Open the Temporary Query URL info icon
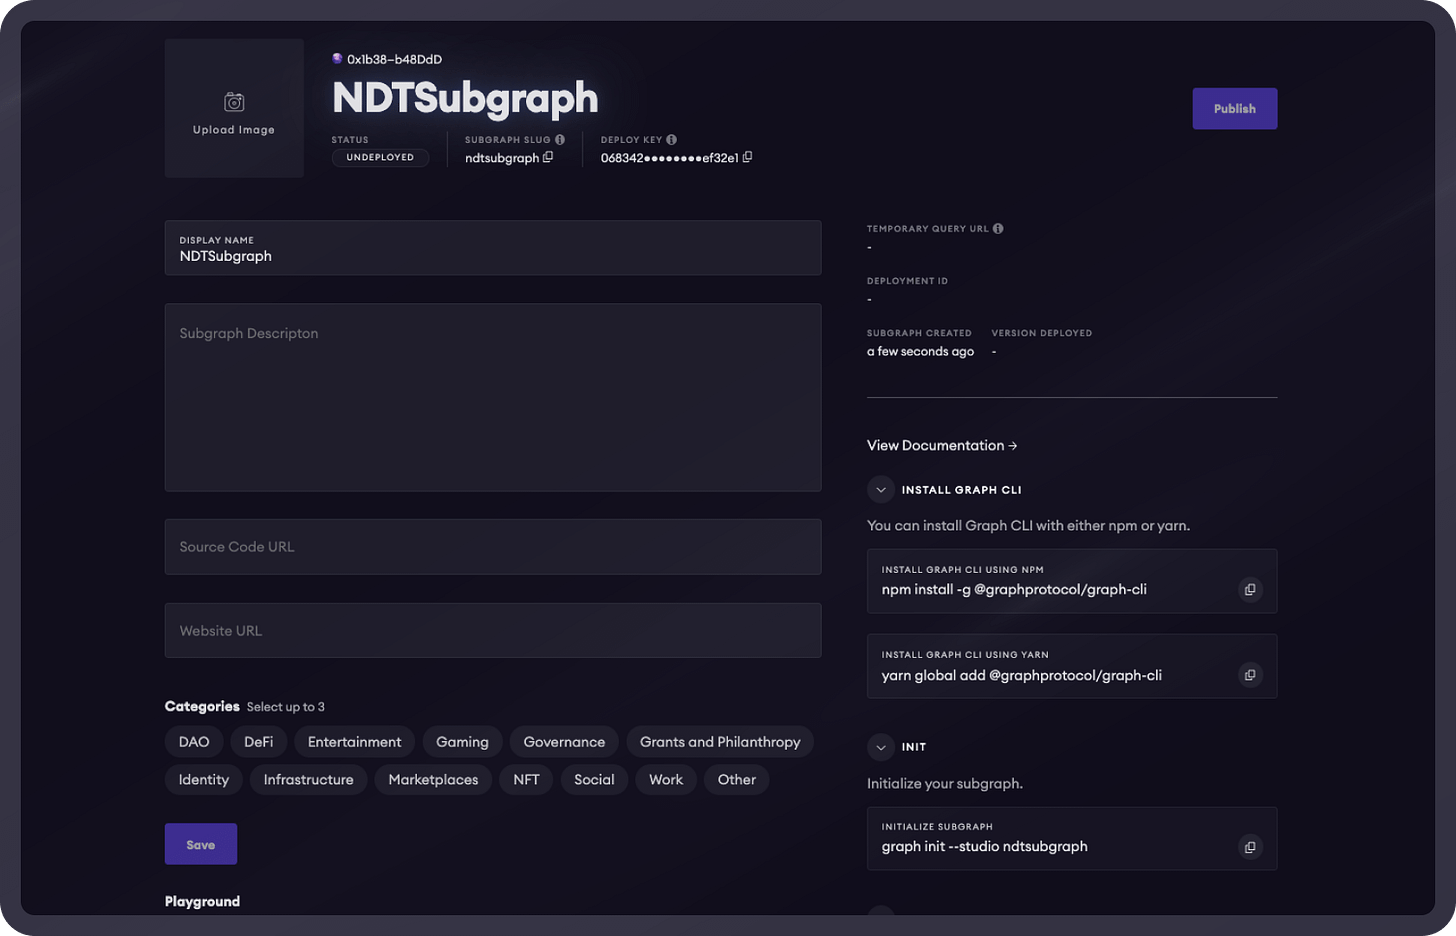 click(x=998, y=228)
